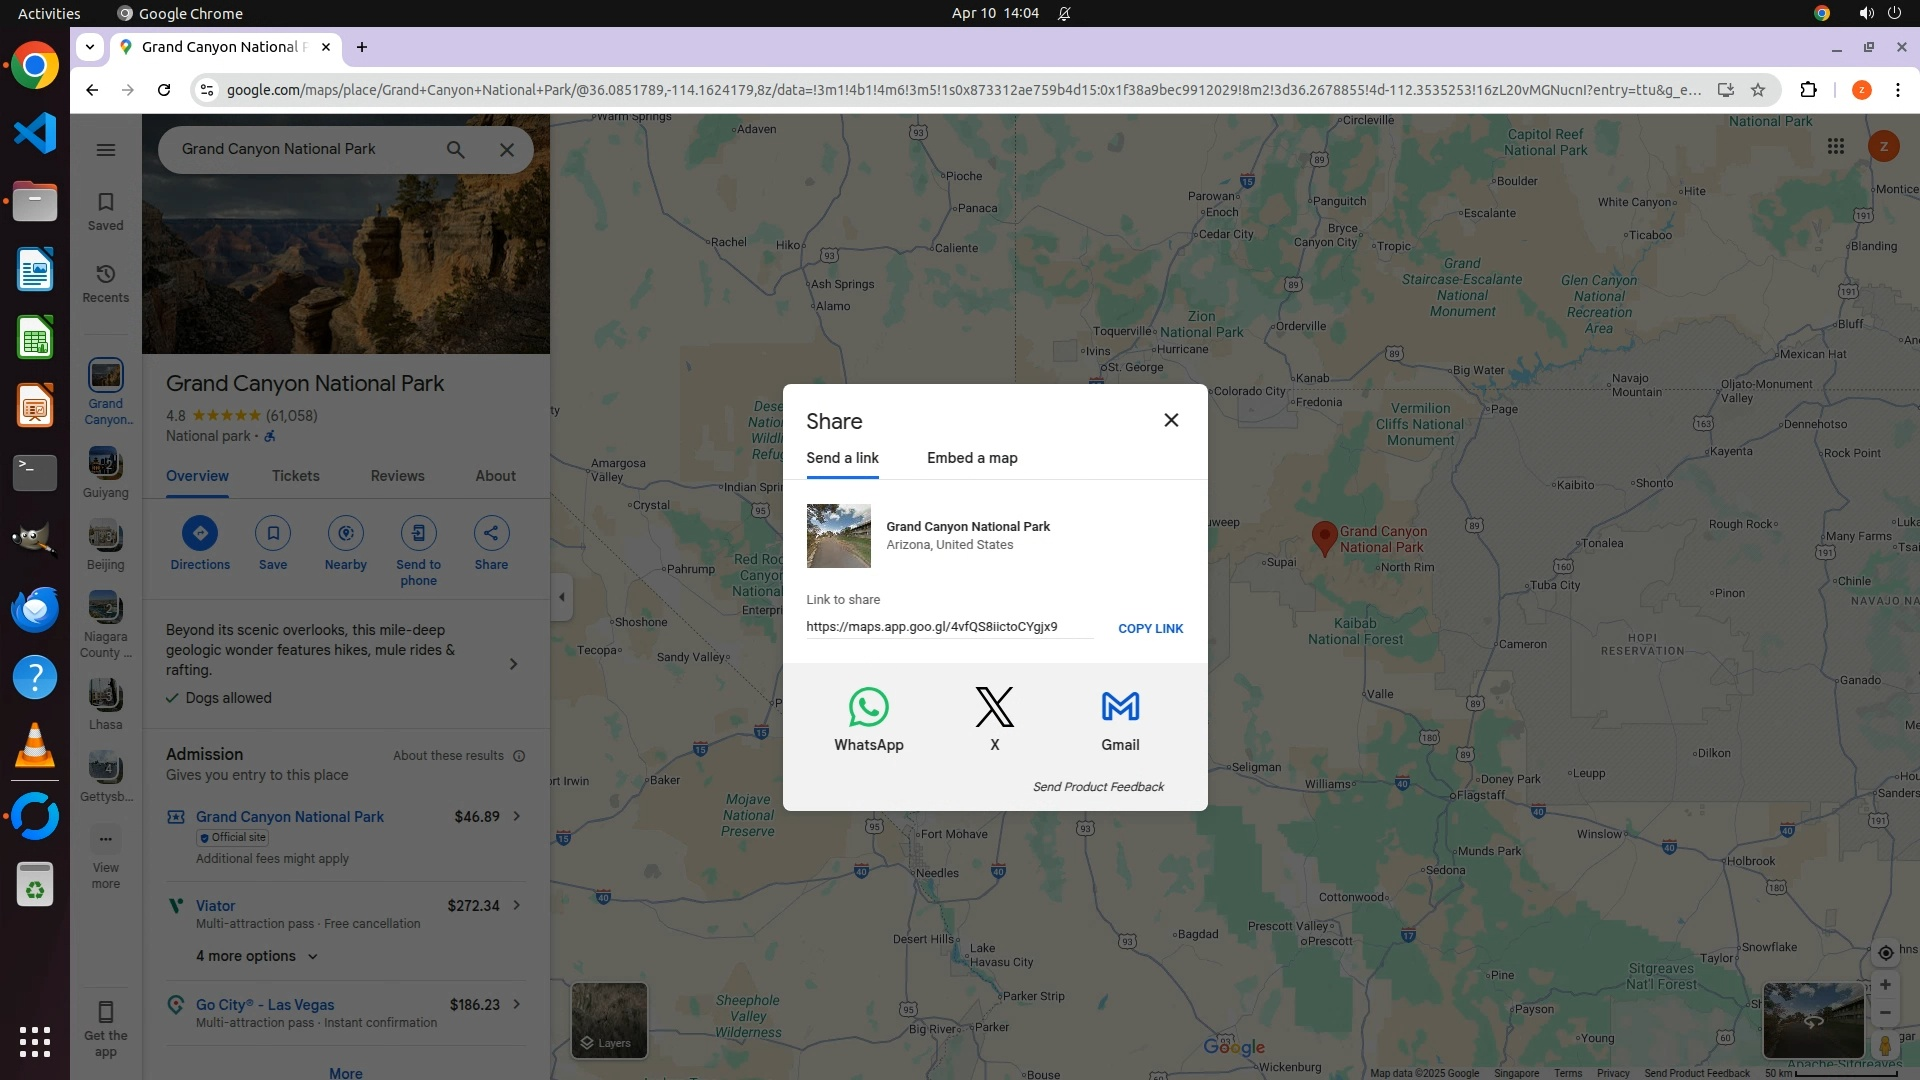
Task: Open the Saved places sidebar icon
Action: coord(105,211)
